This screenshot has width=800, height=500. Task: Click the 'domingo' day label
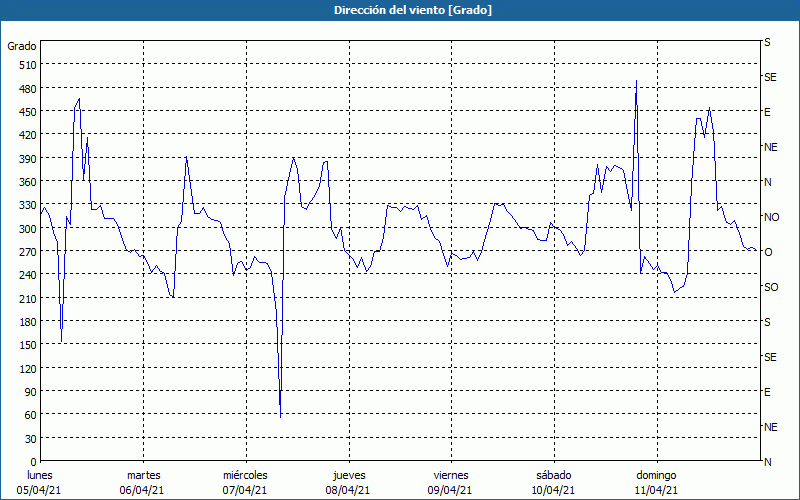point(656,476)
